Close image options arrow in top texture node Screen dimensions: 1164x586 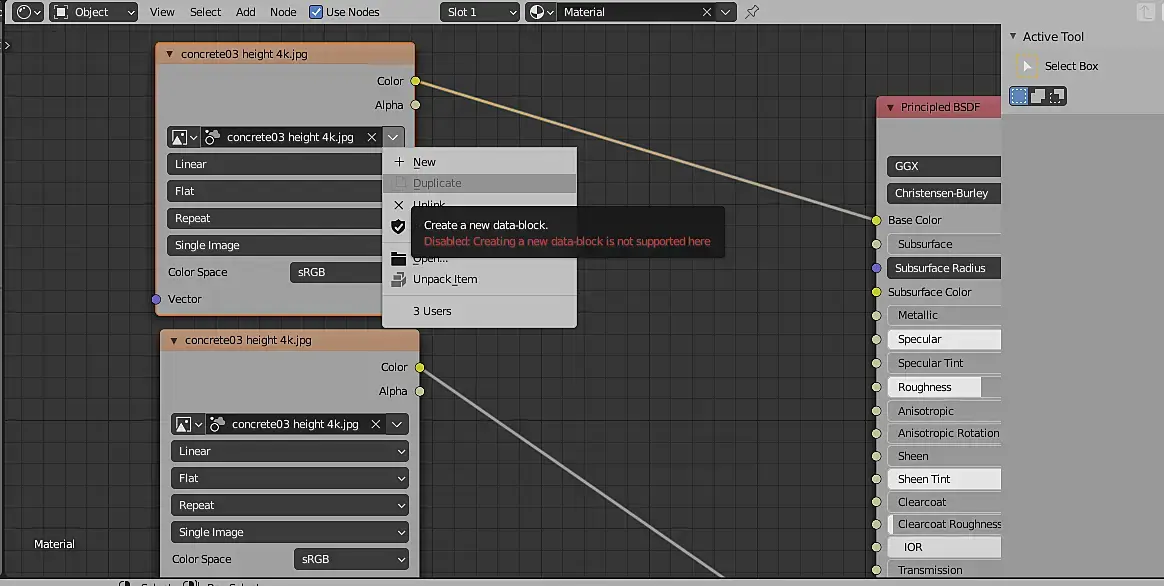coord(393,137)
